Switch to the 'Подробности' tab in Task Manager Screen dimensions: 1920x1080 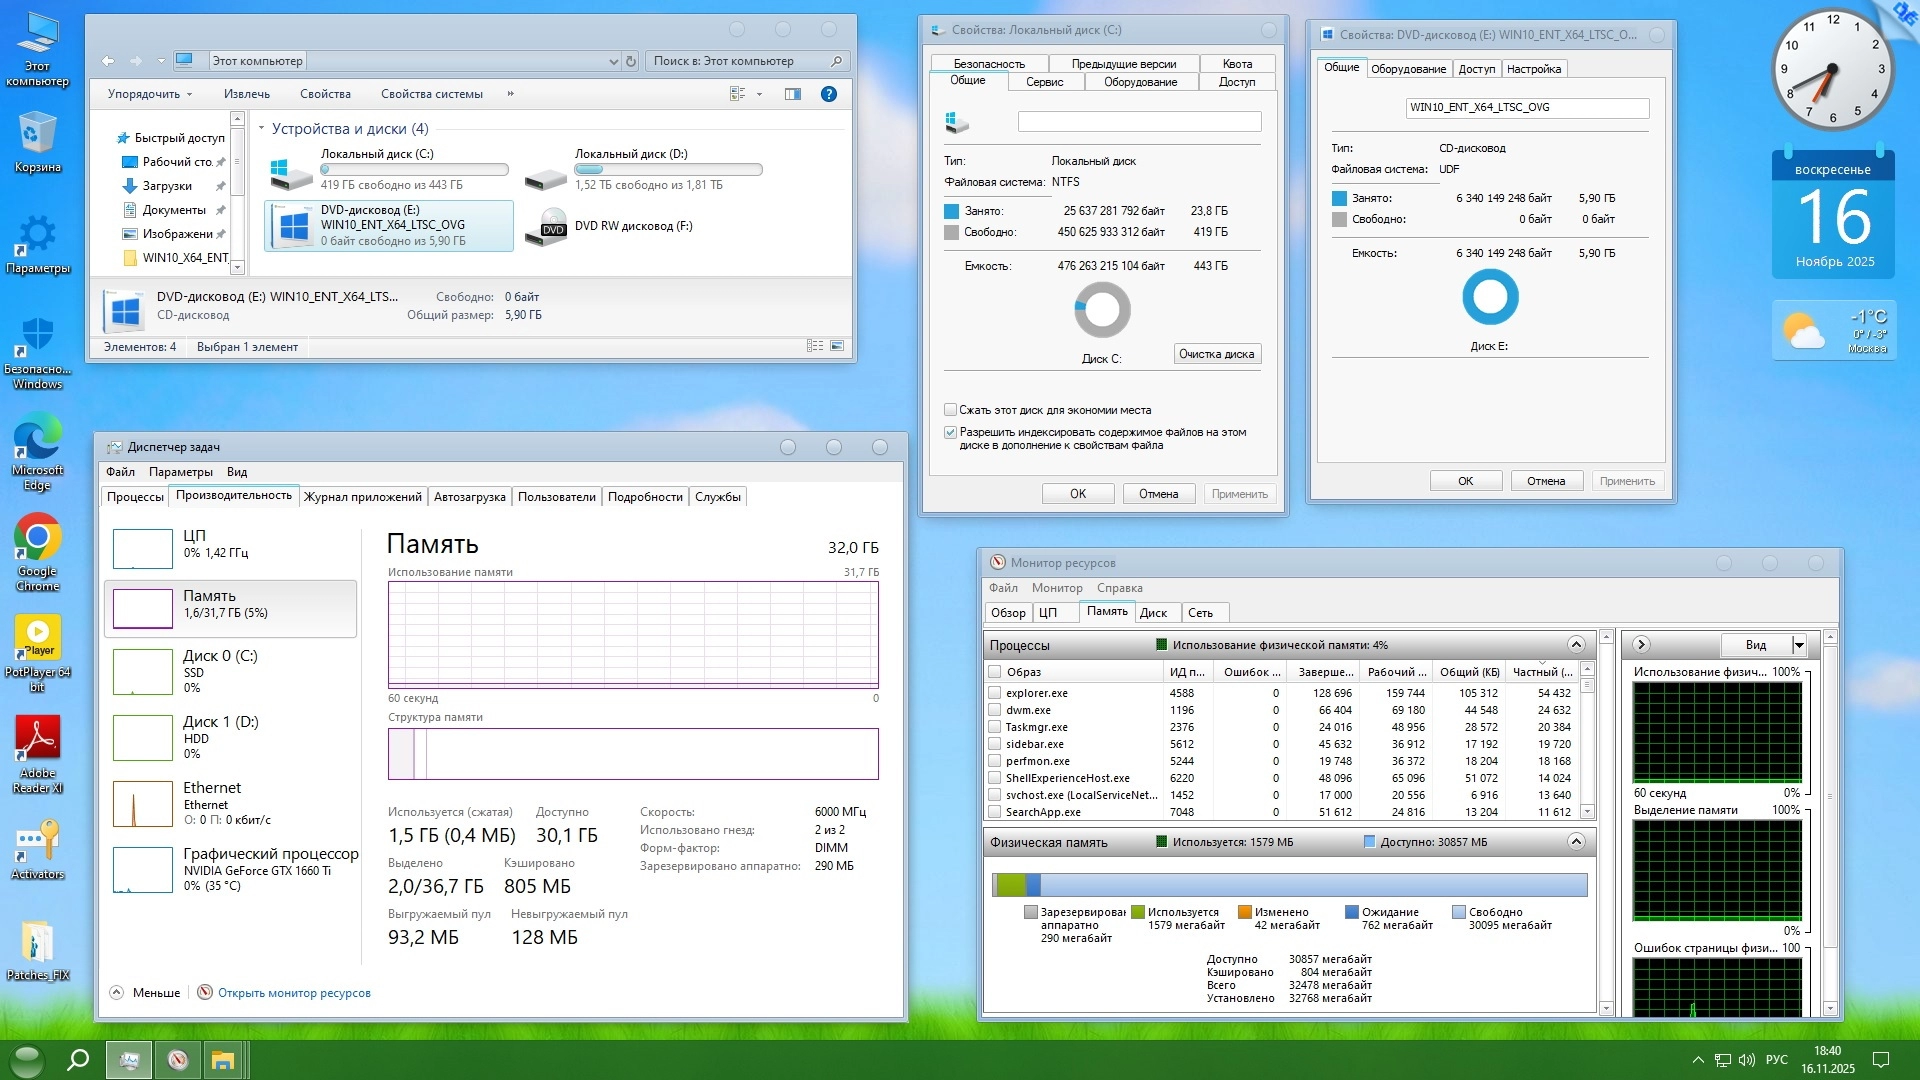coord(645,497)
